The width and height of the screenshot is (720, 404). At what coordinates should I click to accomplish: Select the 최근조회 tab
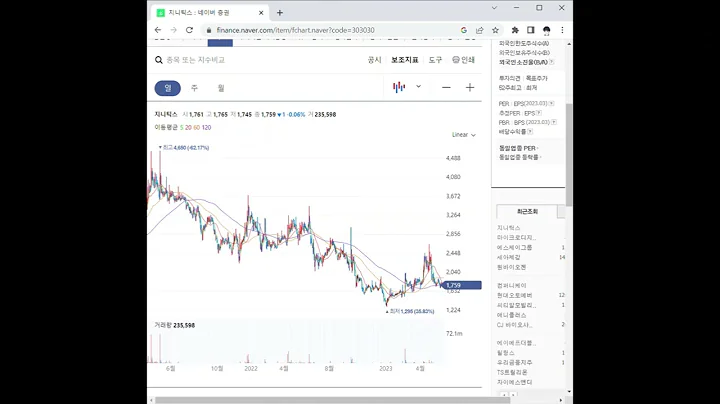point(527,212)
